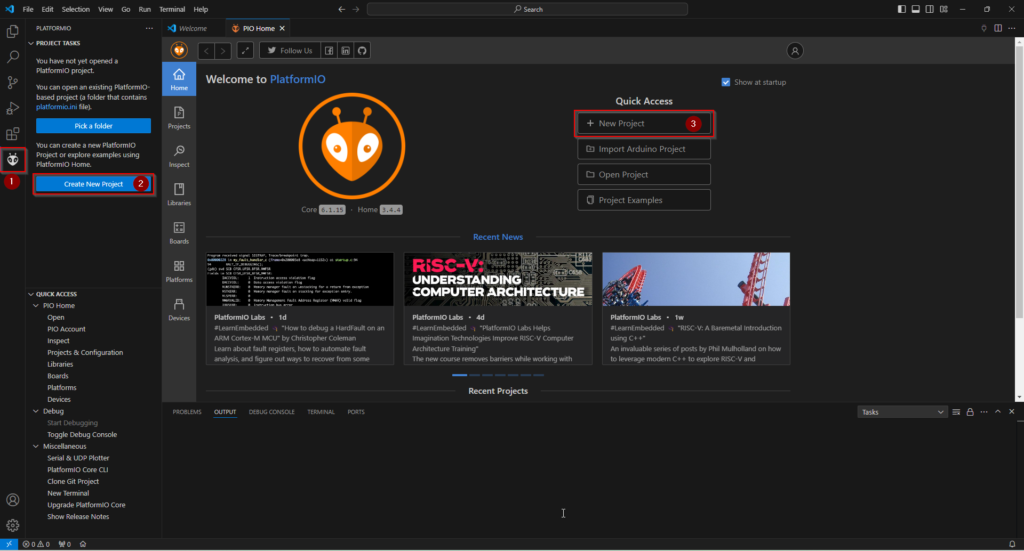Click the notifications bell in status bar
Image resolution: width=1024 pixels, height=551 pixels.
(x=1012, y=544)
